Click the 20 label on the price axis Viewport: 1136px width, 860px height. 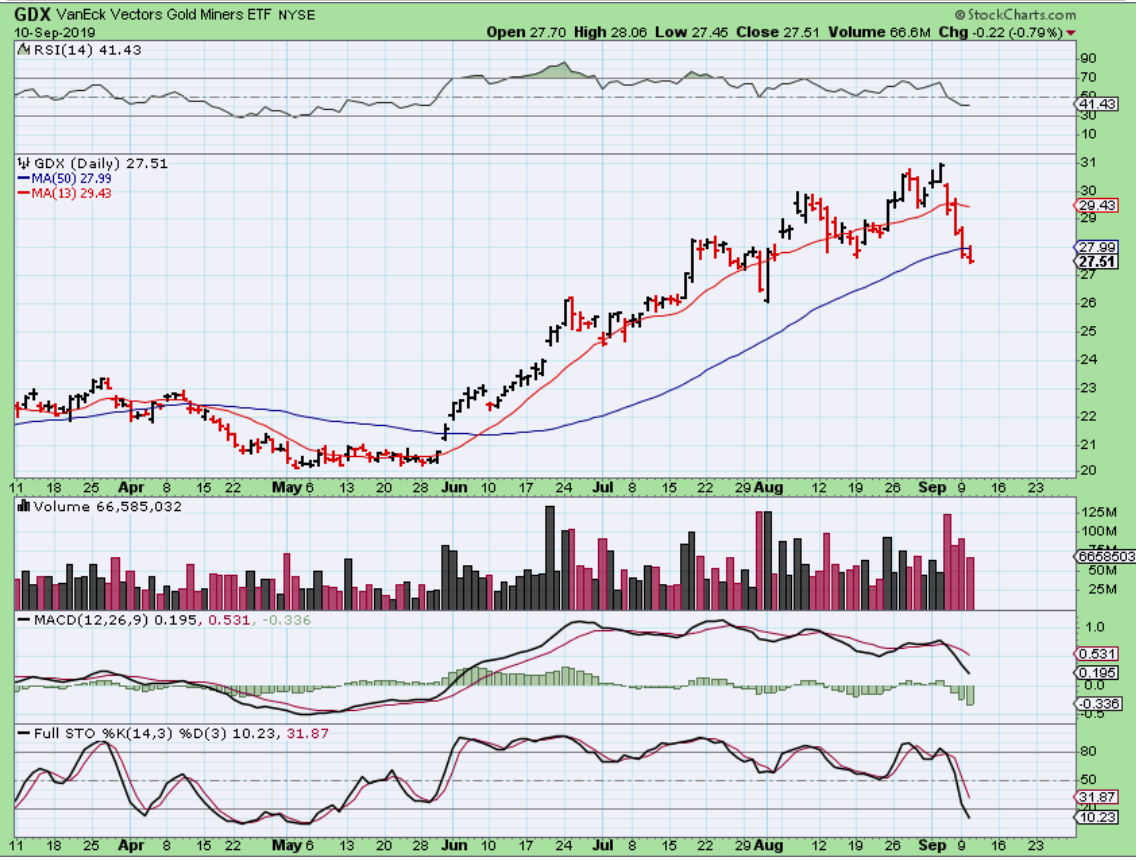1087,470
